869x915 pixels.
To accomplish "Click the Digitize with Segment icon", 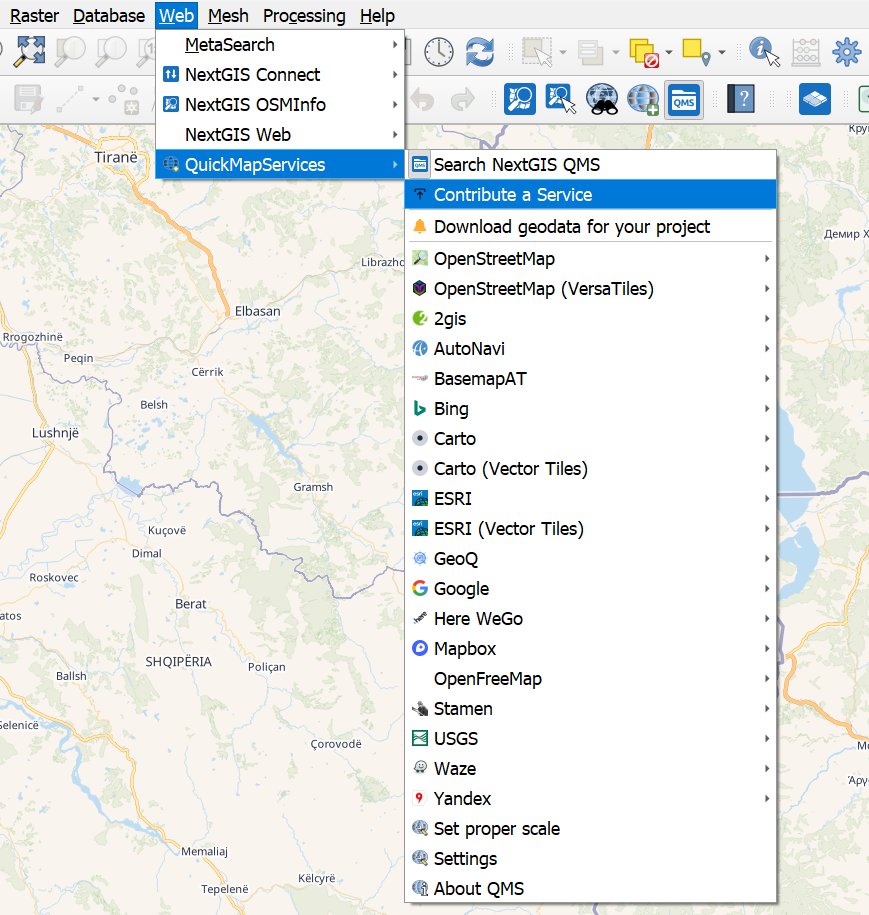I will click(70, 99).
